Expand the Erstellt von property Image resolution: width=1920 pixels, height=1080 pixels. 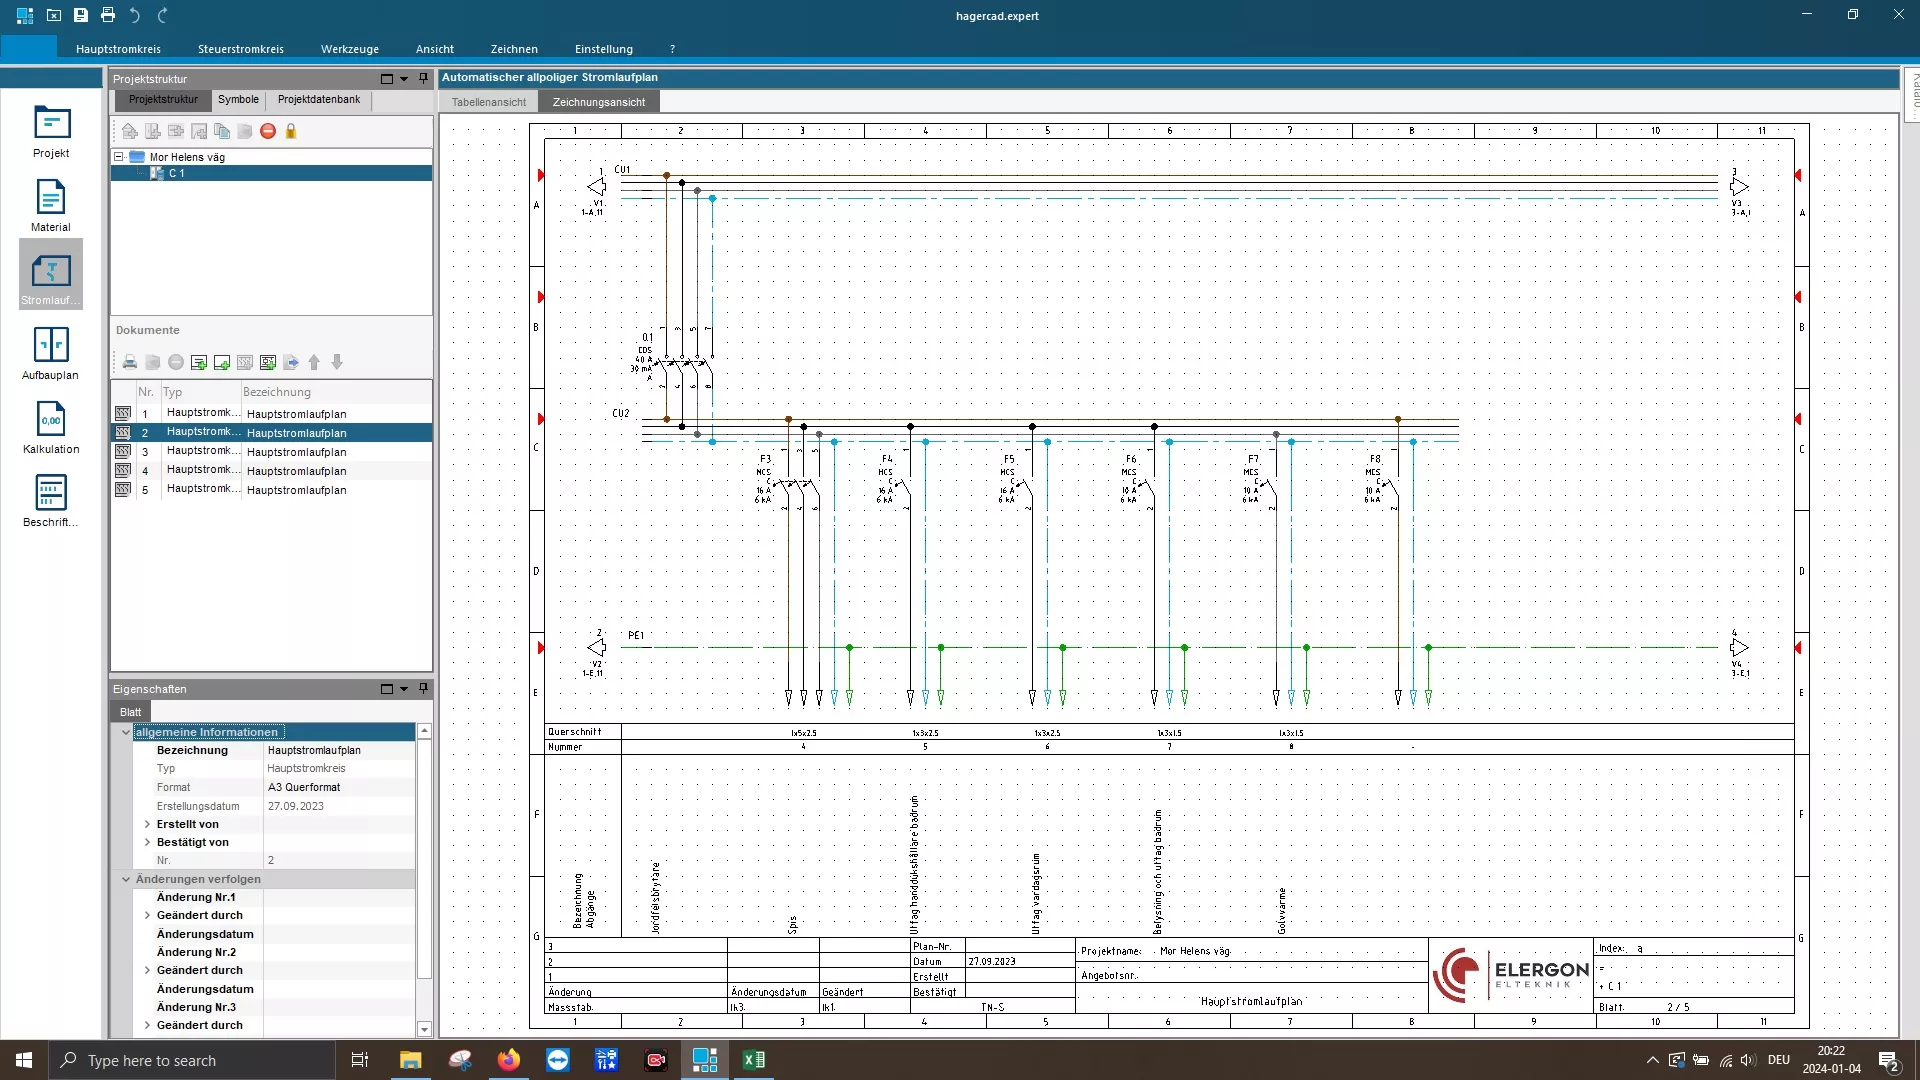click(148, 824)
